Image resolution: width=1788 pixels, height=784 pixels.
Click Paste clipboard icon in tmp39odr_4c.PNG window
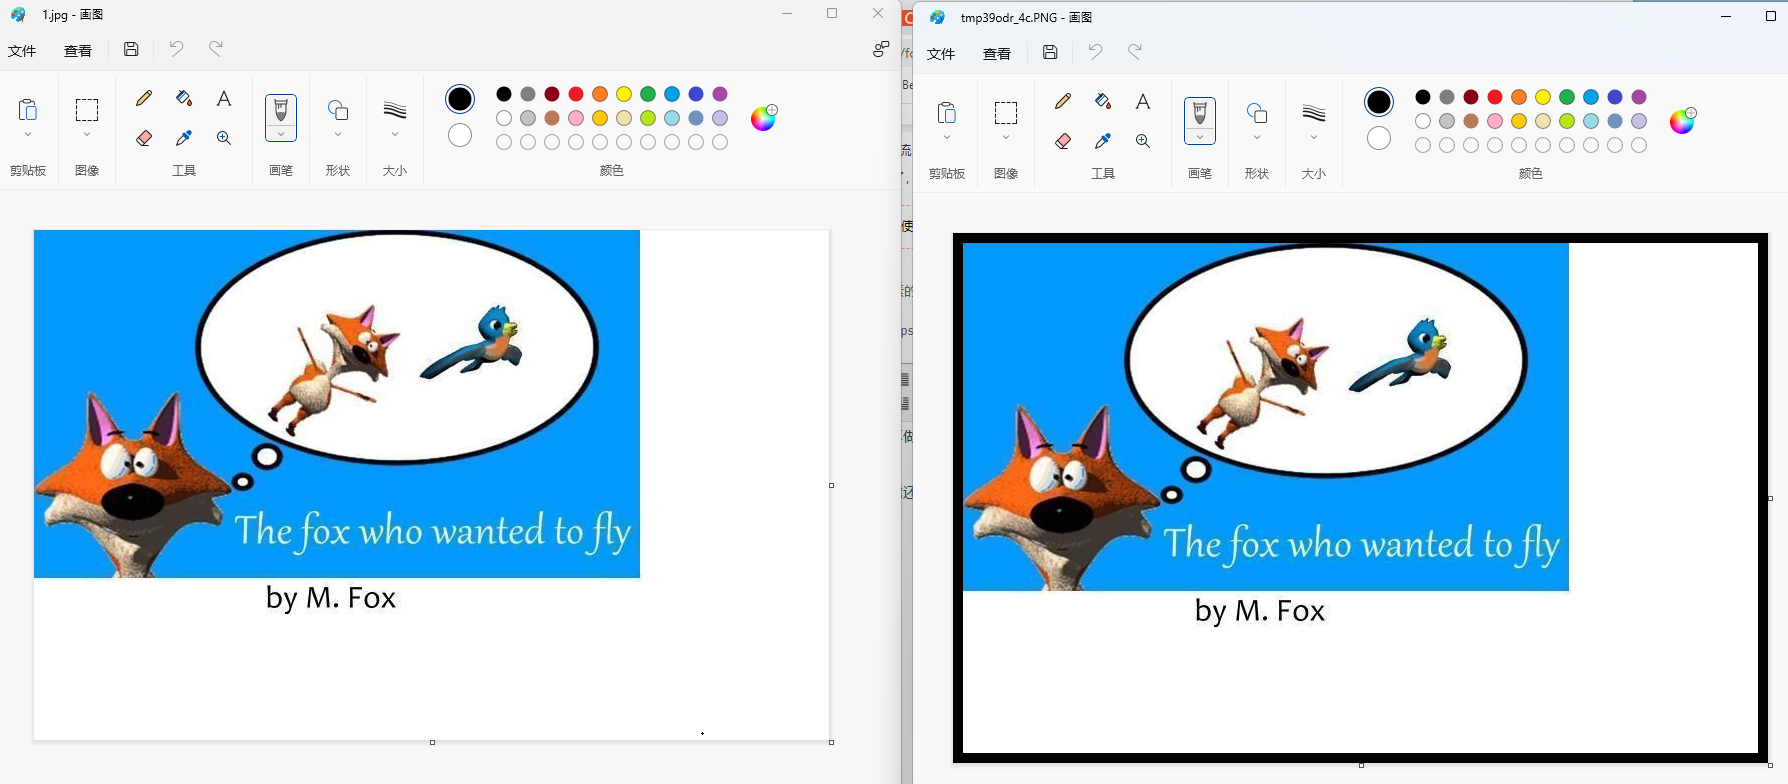(x=947, y=112)
